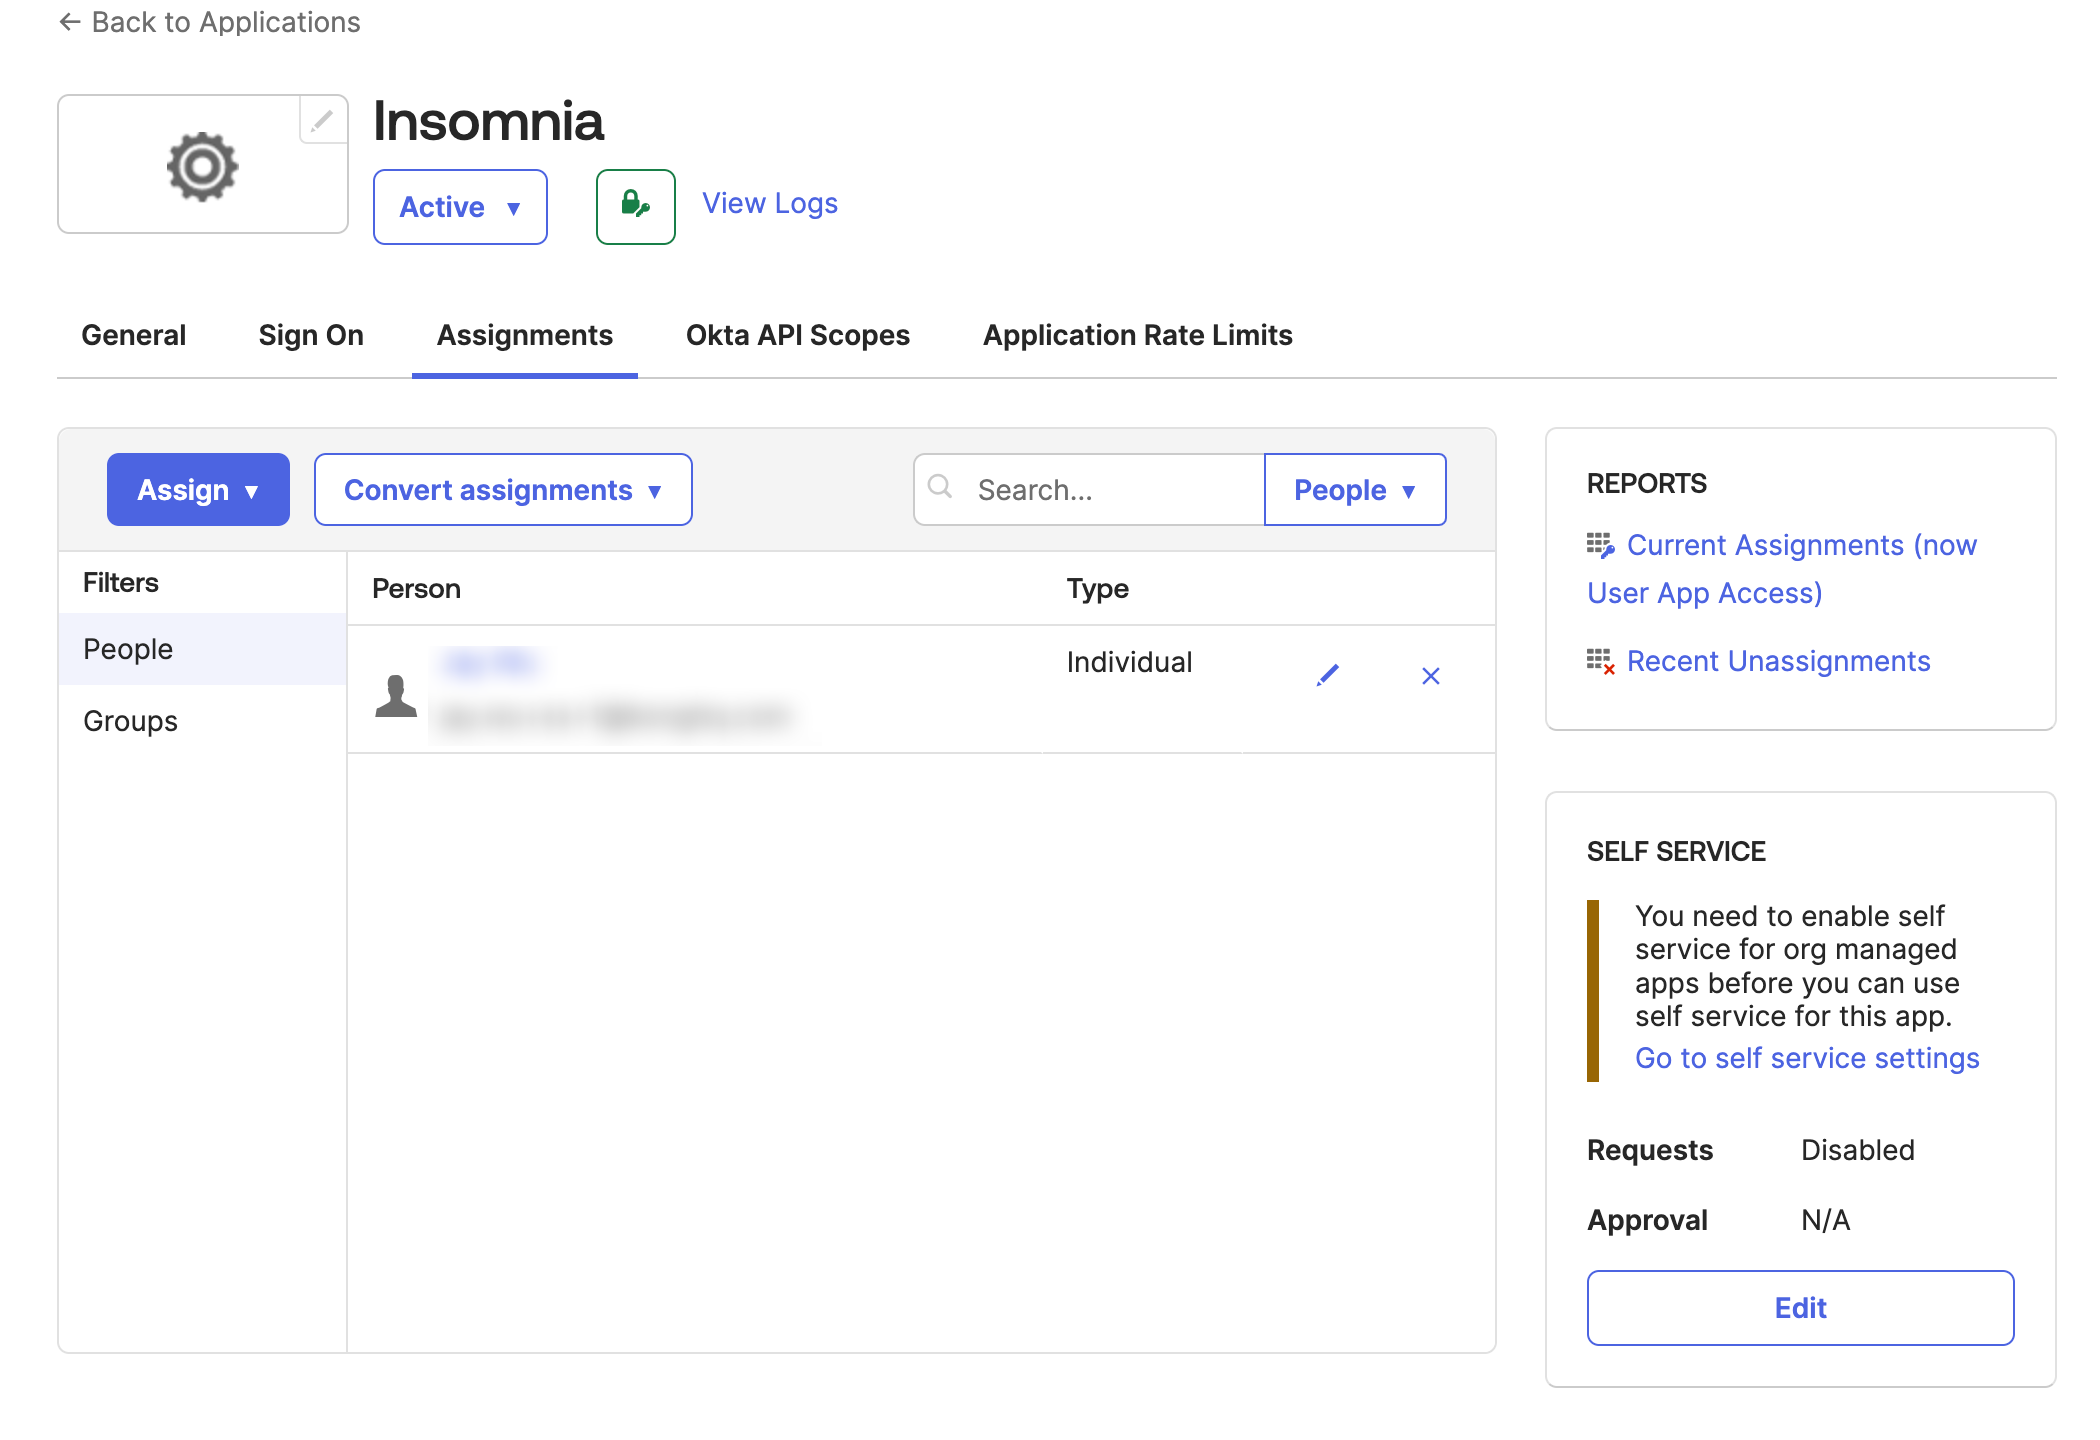Click Go to self service settings
The width and height of the screenshot is (2100, 1440).
tap(1807, 1058)
